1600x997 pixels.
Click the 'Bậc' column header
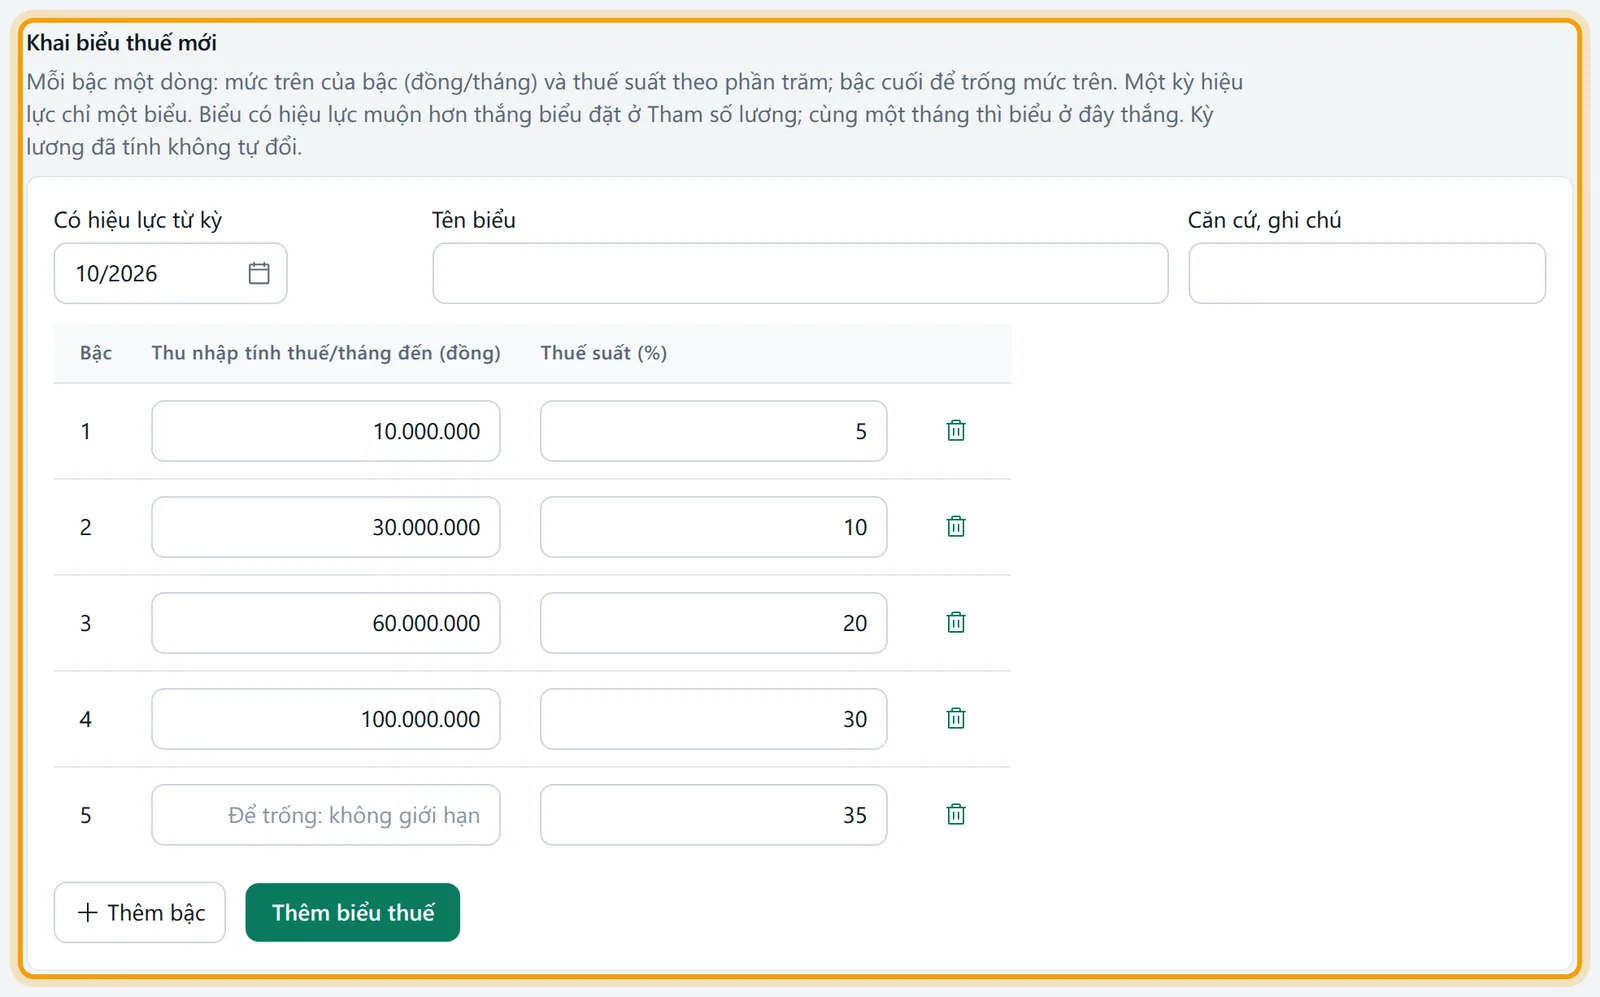tap(96, 353)
